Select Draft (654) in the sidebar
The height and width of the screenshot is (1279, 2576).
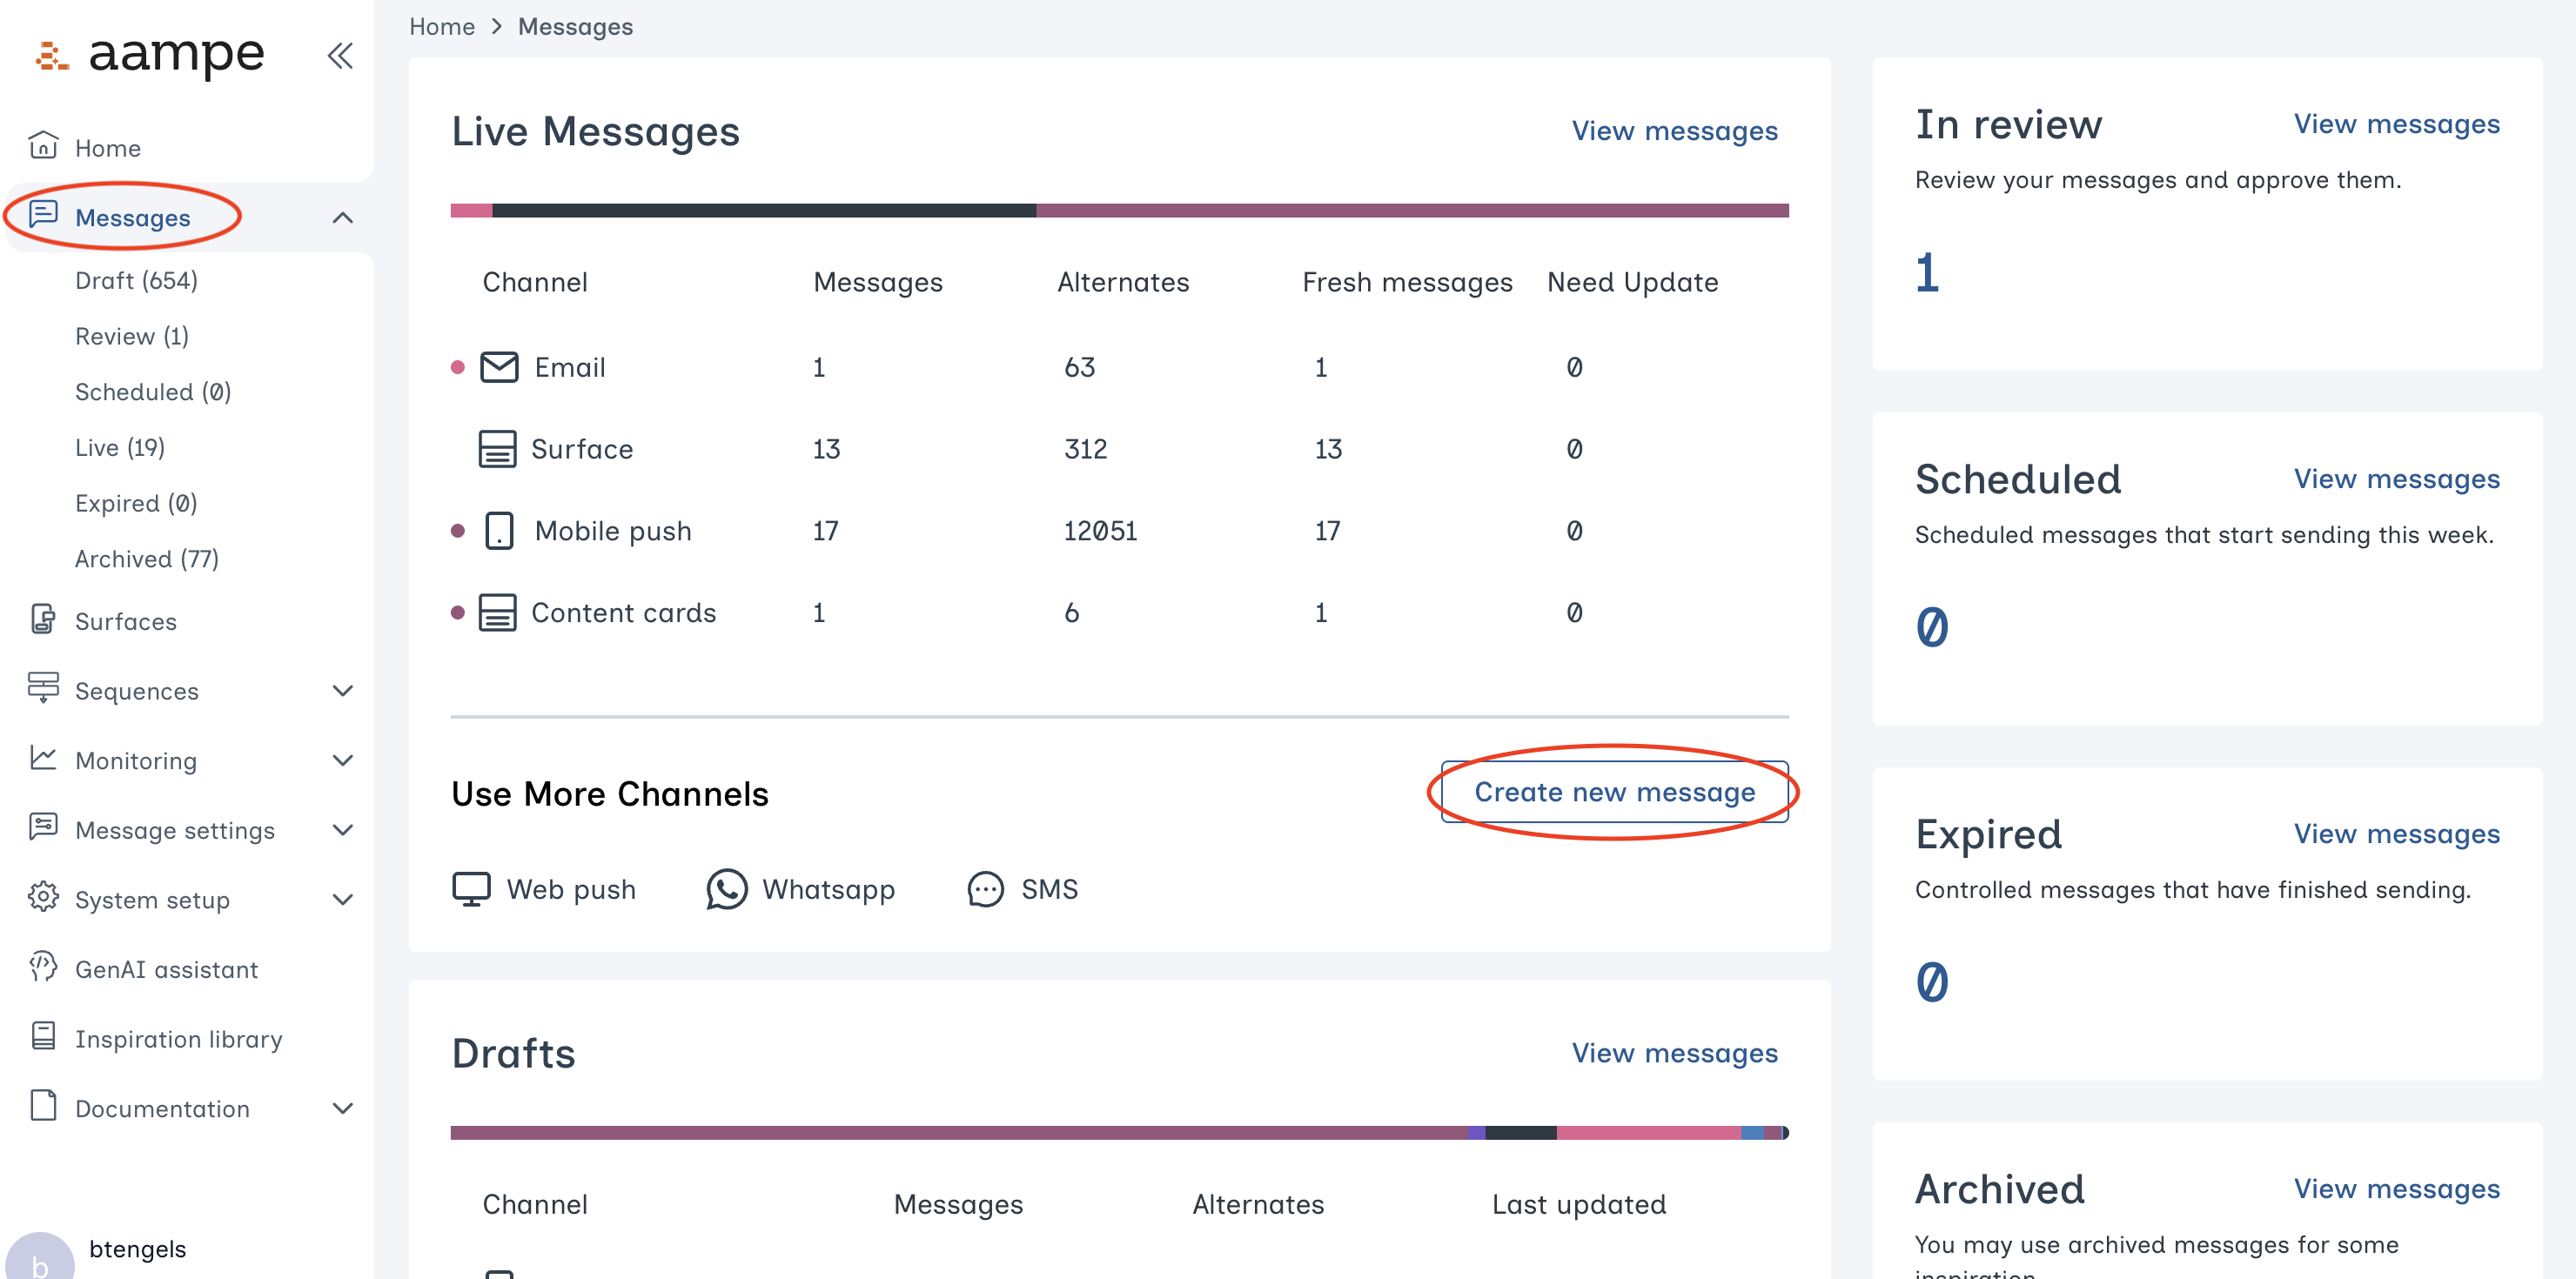pyautogui.click(x=138, y=280)
